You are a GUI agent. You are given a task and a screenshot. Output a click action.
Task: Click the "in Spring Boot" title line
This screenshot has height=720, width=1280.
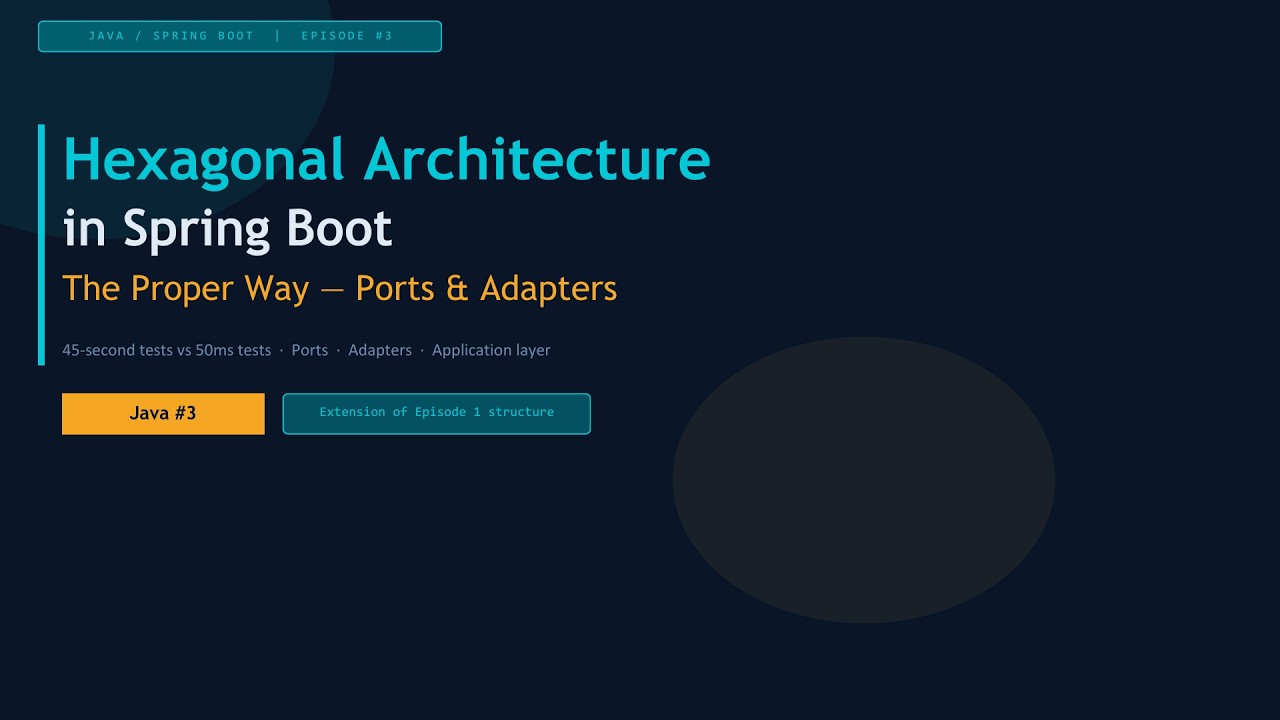pos(227,229)
